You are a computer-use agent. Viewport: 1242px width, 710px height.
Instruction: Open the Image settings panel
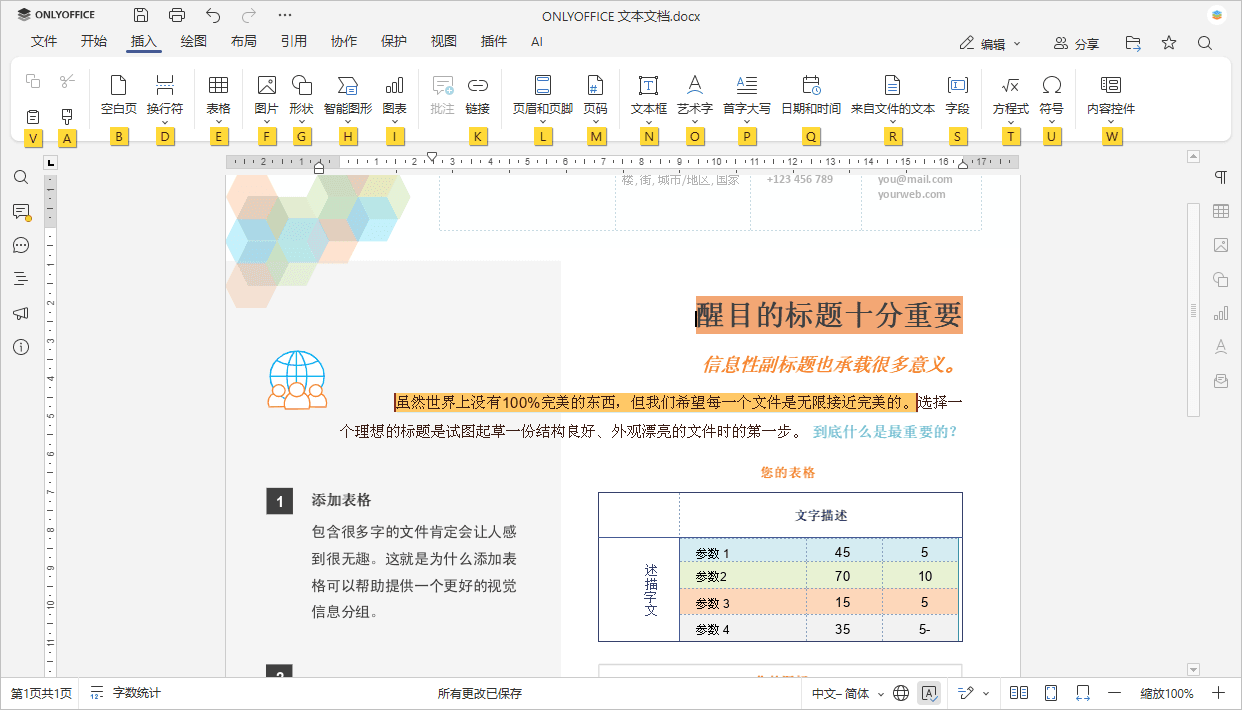click(1219, 245)
